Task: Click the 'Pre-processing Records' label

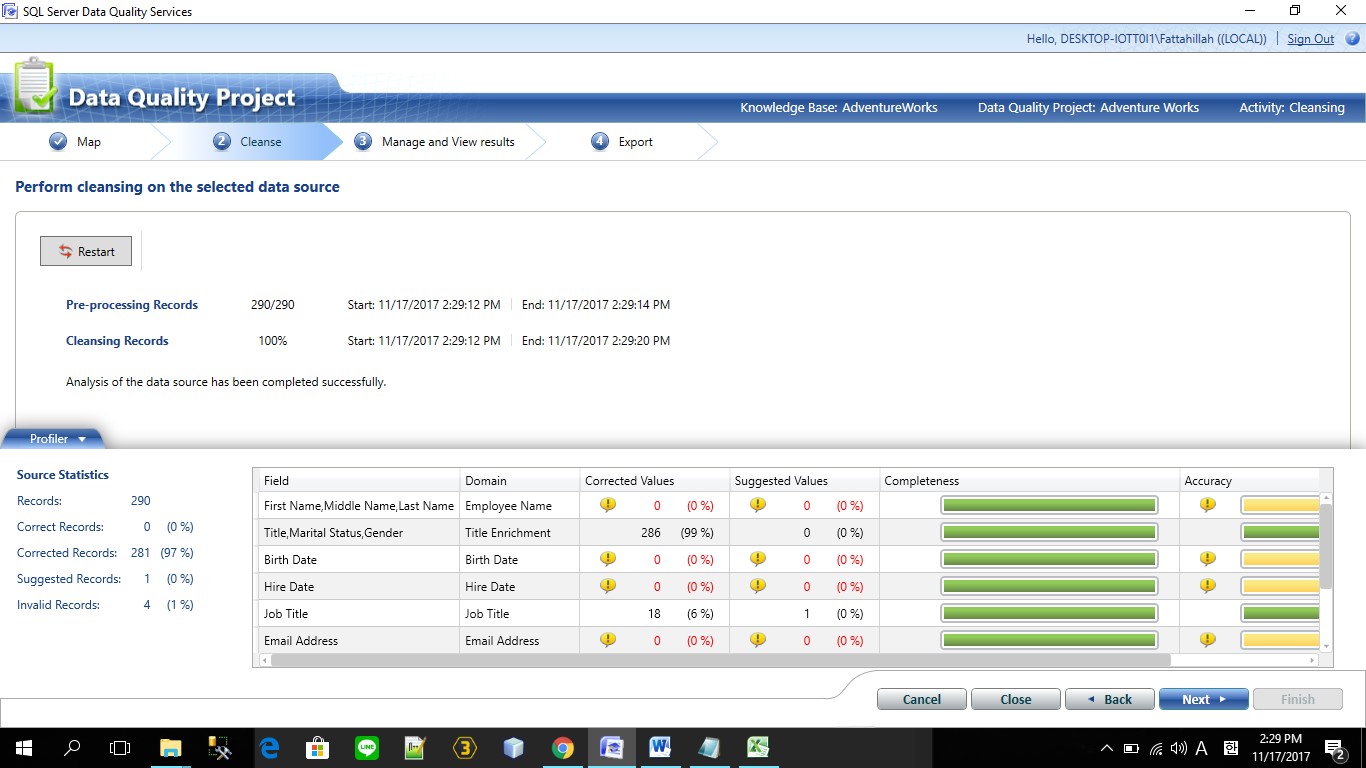Action: point(132,305)
